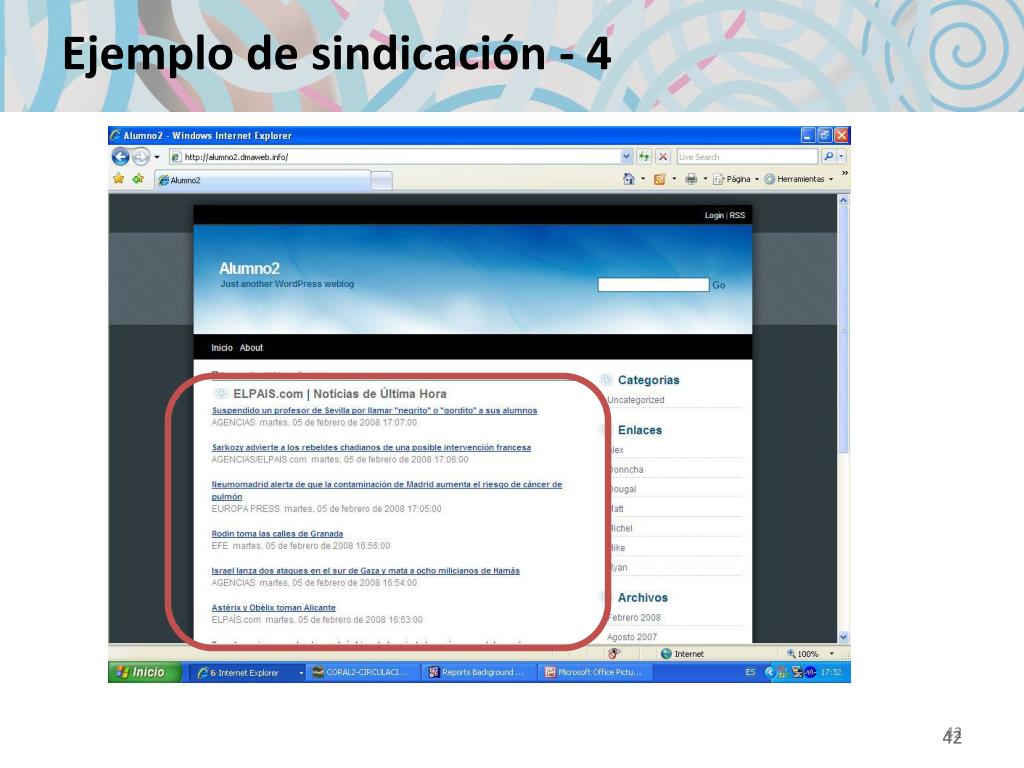Open the 6 Internet Explorer taskbar group
Screen dimensions: 1024x768
coord(249,673)
